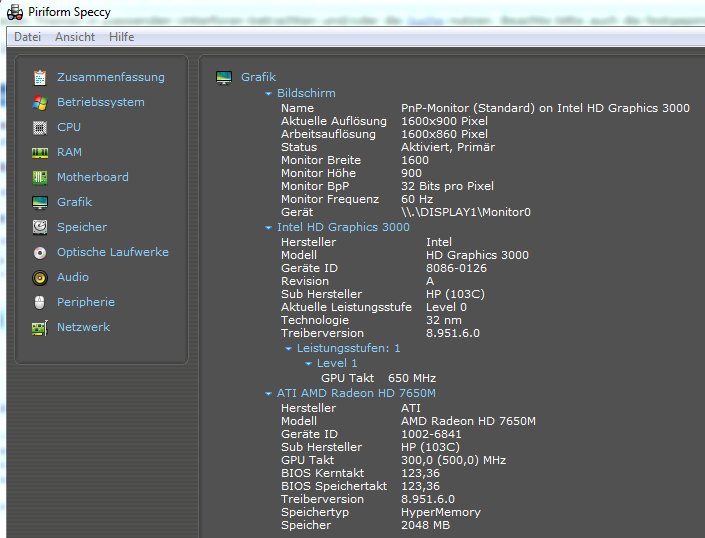Image resolution: width=705 pixels, height=538 pixels.
Task: Click the 8086-0126 device ID value
Action: (x=456, y=268)
